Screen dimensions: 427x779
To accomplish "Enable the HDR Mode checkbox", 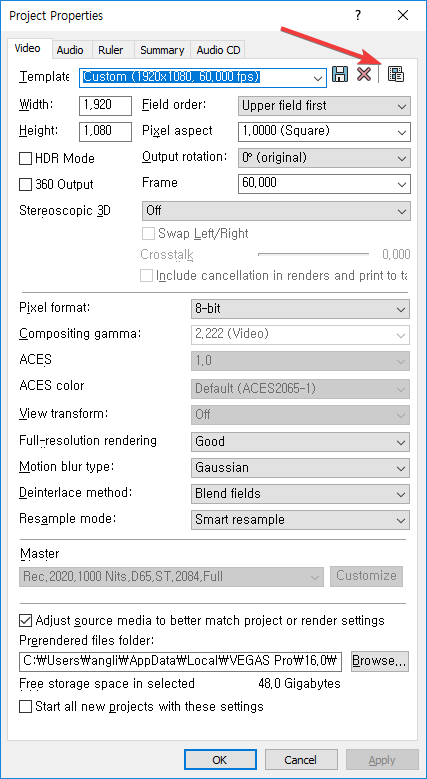I will click(x=25, y=159).
